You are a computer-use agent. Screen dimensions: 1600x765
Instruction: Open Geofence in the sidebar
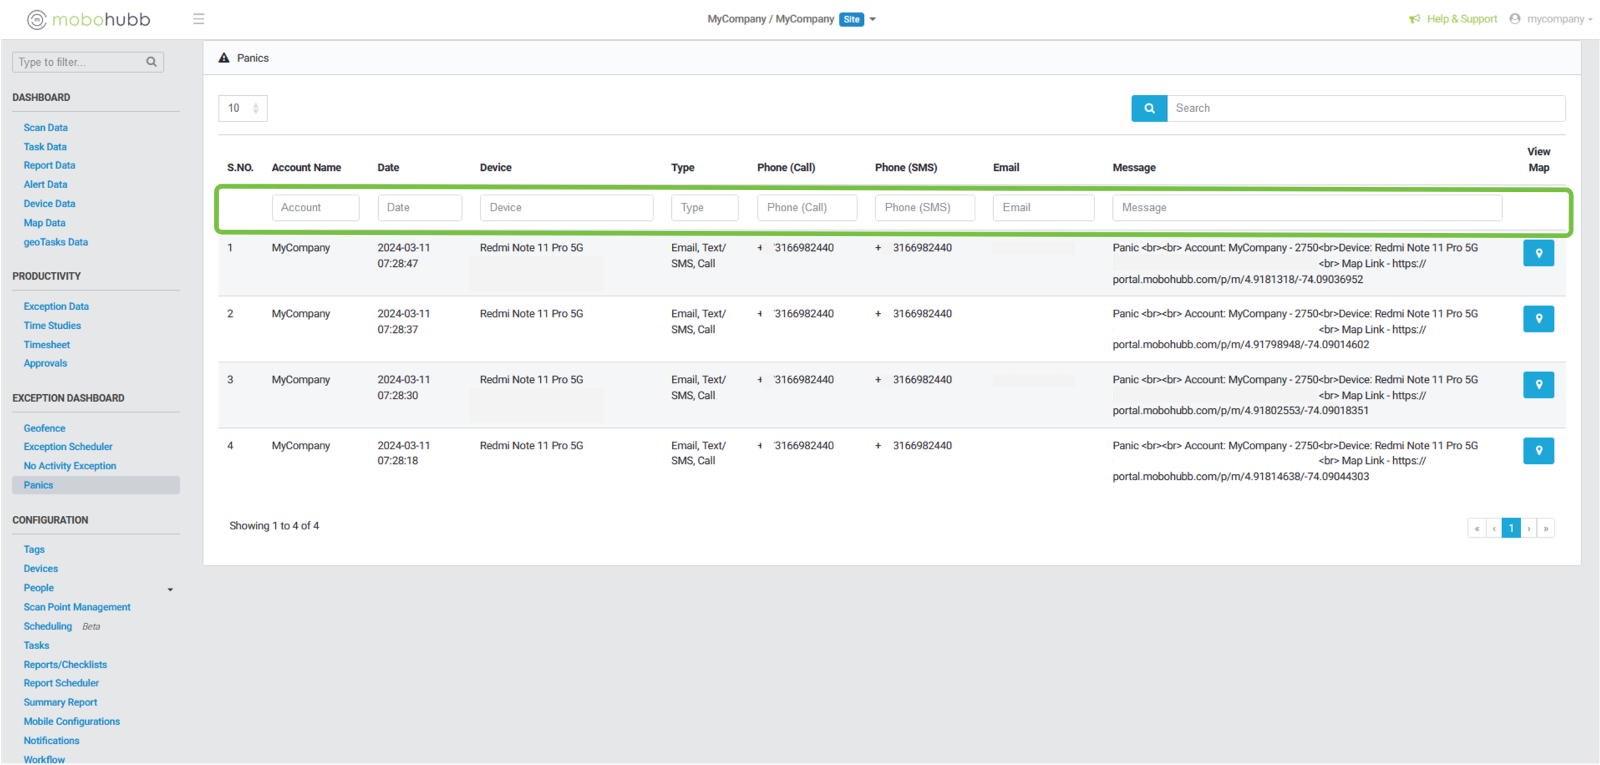[45, 428]
